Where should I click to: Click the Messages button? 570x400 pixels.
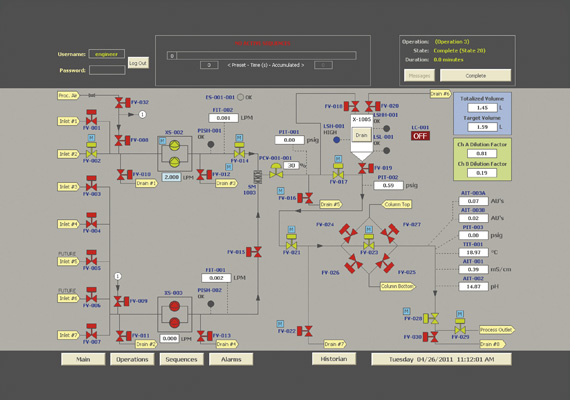(420, 76)
